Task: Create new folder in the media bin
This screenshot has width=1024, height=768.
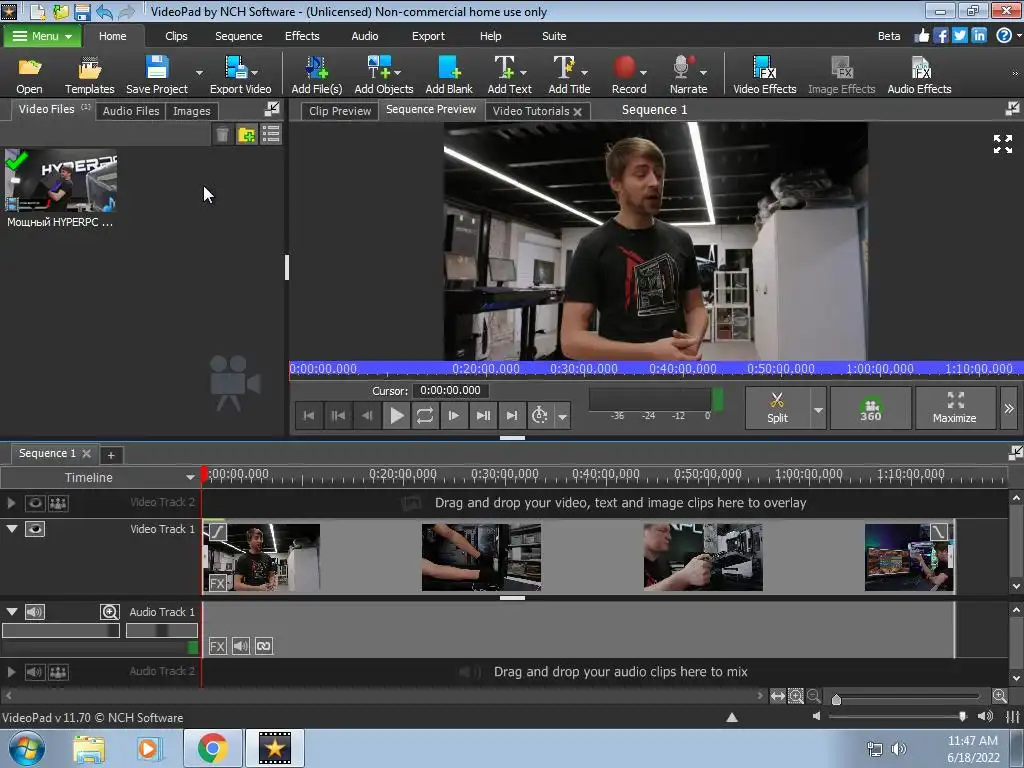Action: (247, 135)
